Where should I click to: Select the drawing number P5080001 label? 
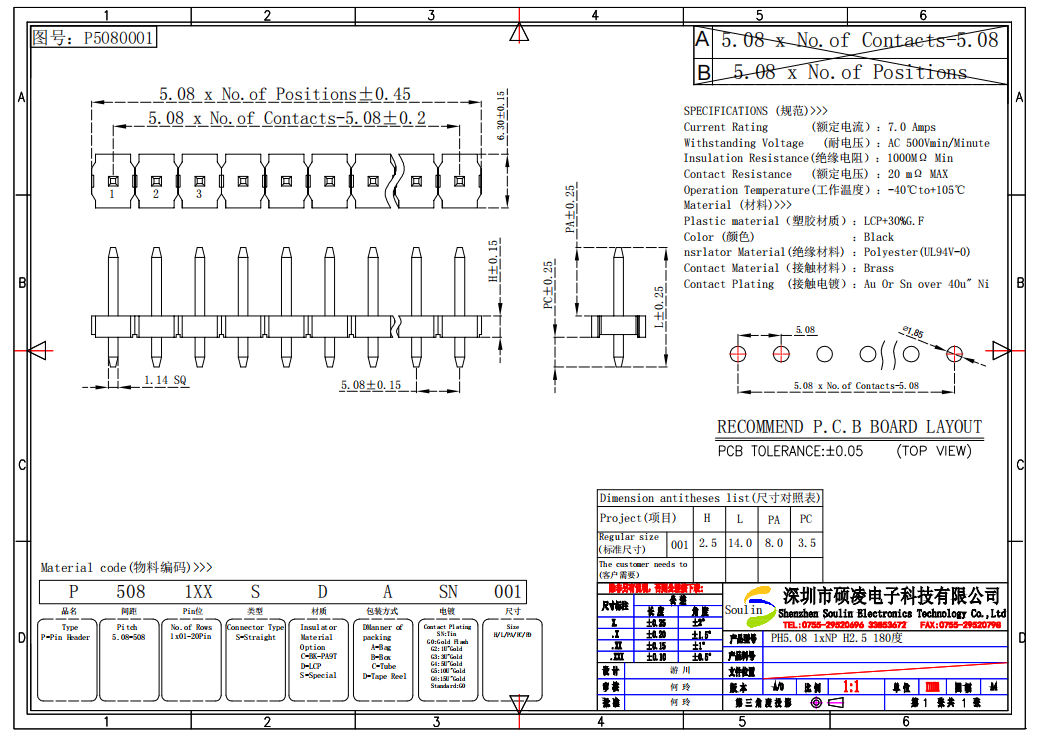(x=94, y=38)
